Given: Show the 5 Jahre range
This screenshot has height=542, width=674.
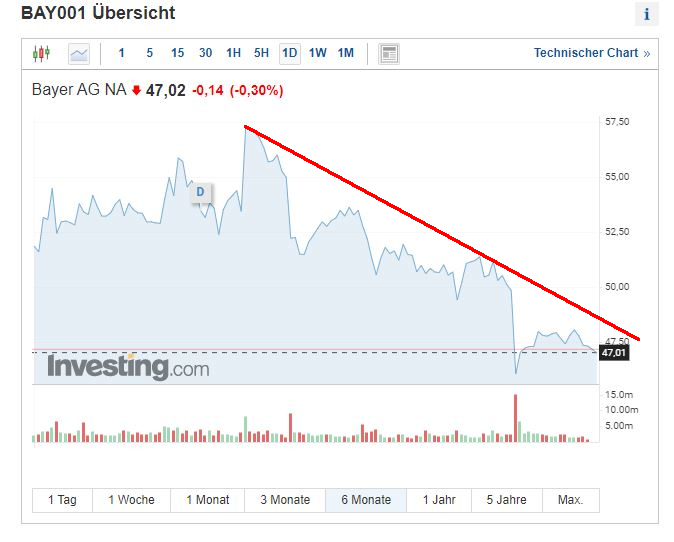Looking at the screenshot, I should tap(506, 500).
